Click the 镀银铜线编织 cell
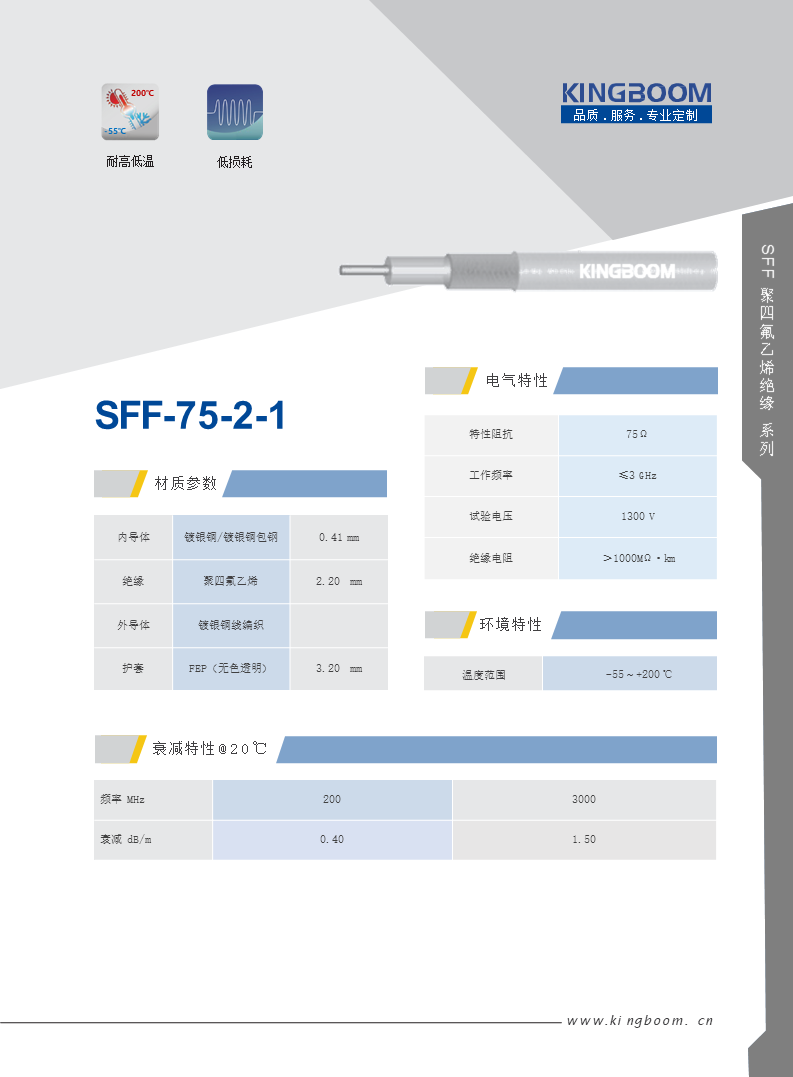The image size is (793, 1077). pos(231,625)
